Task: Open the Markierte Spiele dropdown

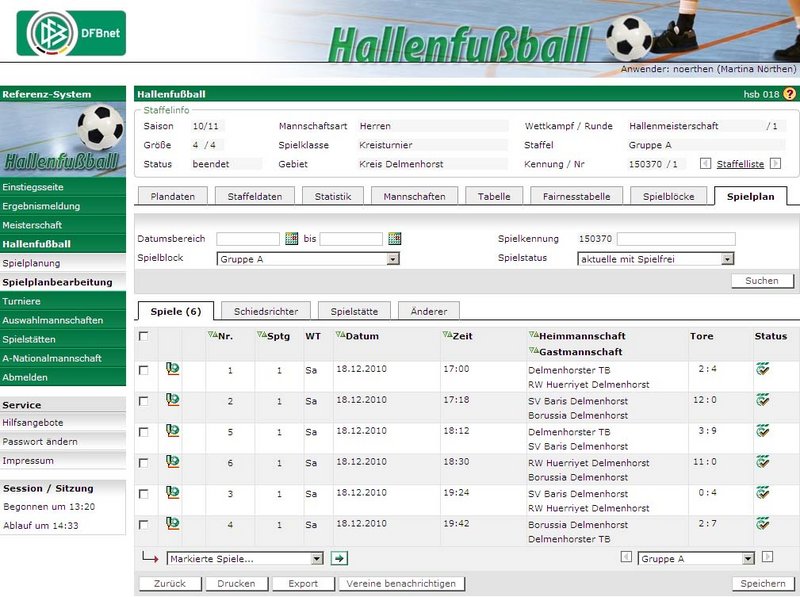Action: pos(317,559)
